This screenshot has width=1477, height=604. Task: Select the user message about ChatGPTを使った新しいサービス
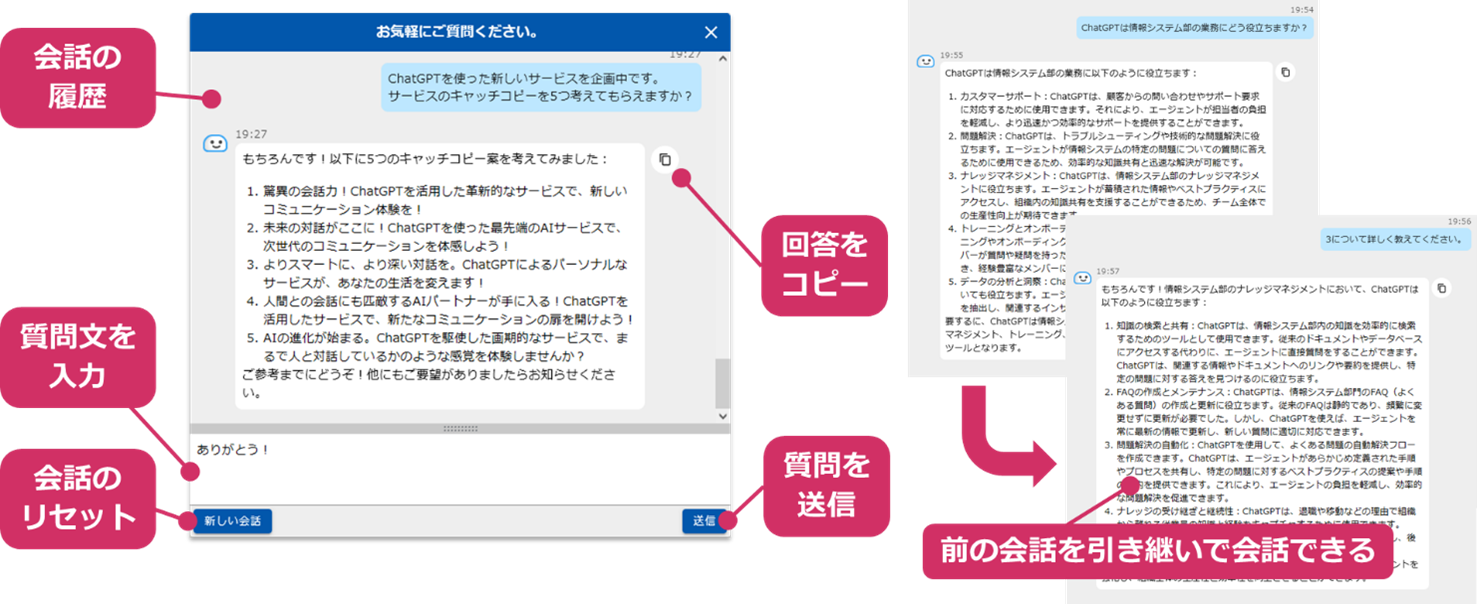540,87
